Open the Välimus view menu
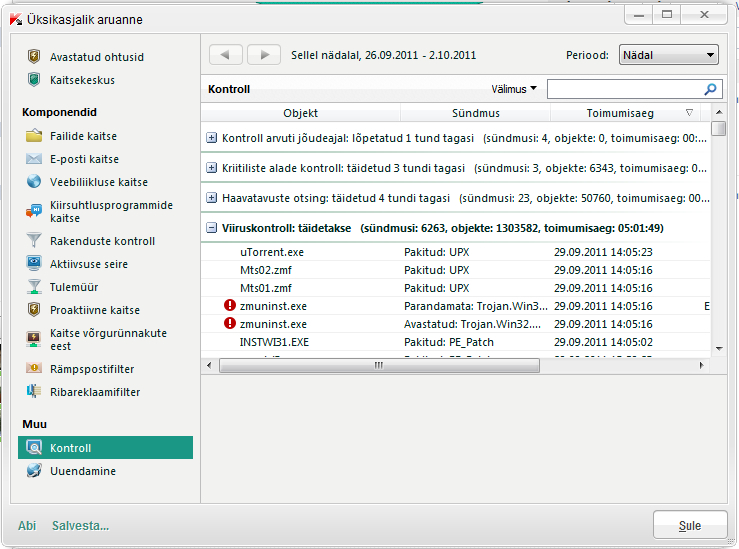Screen dimensions: 739x549 514,89
